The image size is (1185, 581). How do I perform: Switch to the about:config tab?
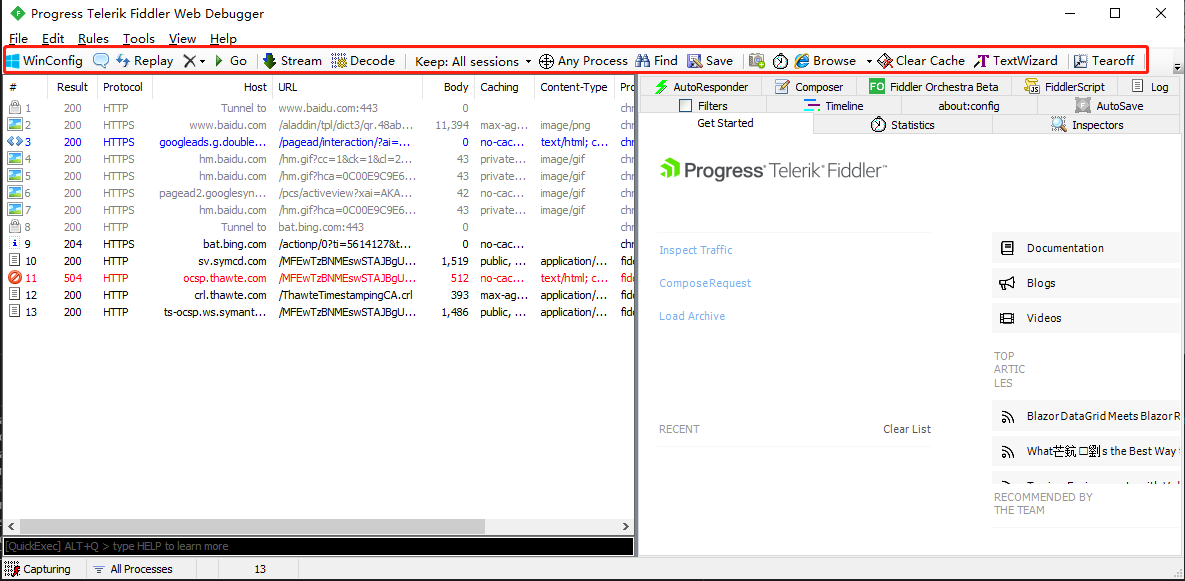click(x=968, y=106)
